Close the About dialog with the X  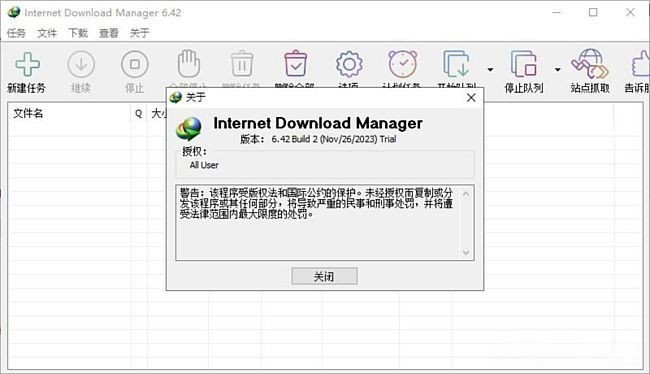click(471, 98)
